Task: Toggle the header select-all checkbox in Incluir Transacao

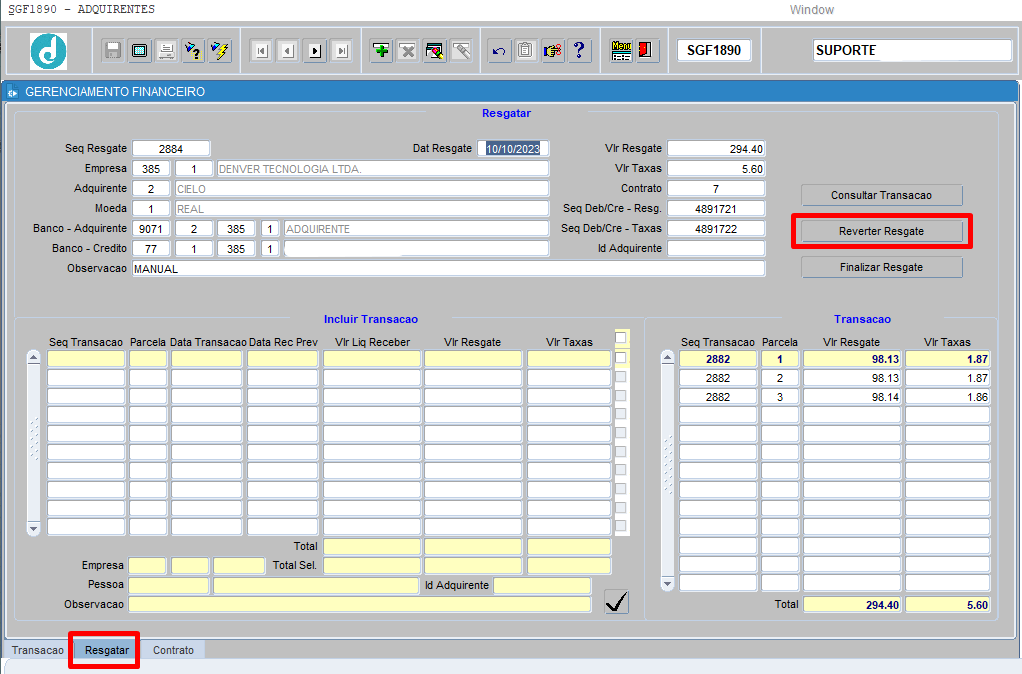Action: coord(620,338)
